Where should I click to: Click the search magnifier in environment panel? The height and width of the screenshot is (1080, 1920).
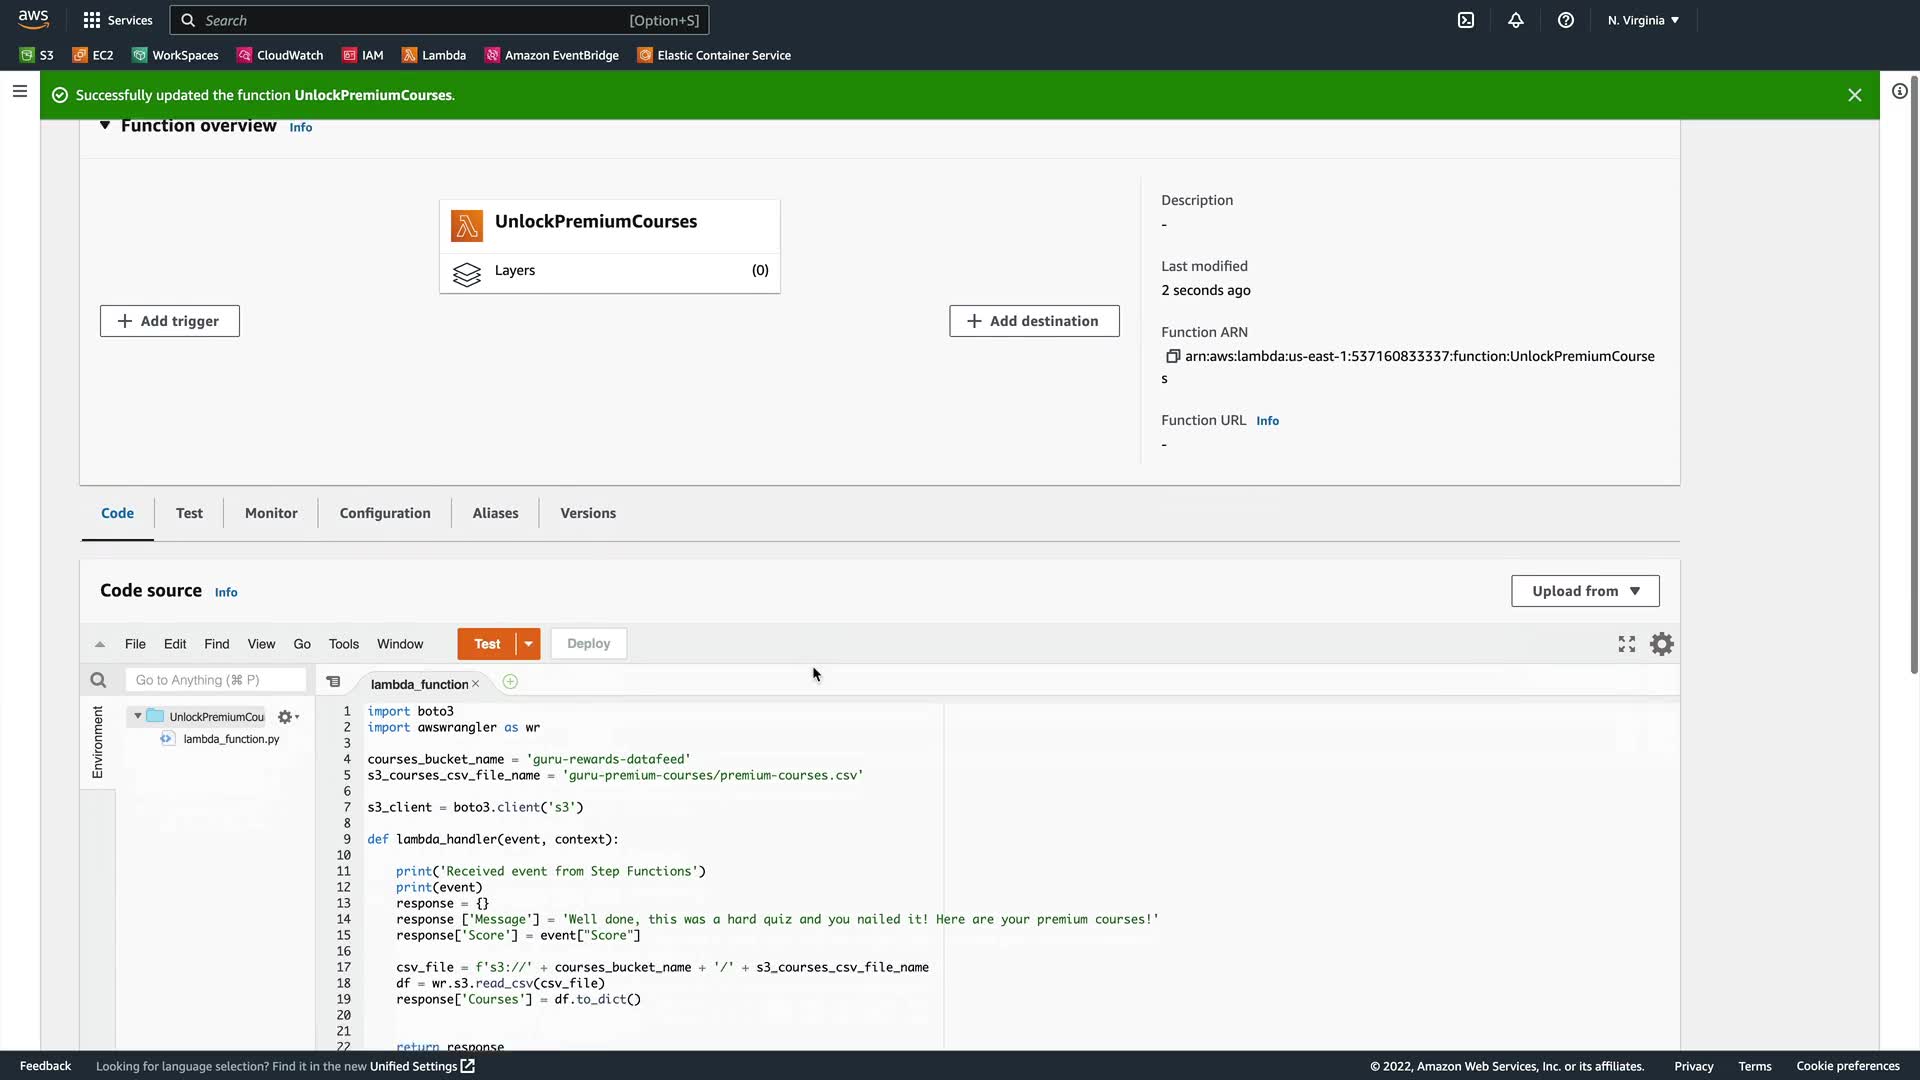(98, 681)
